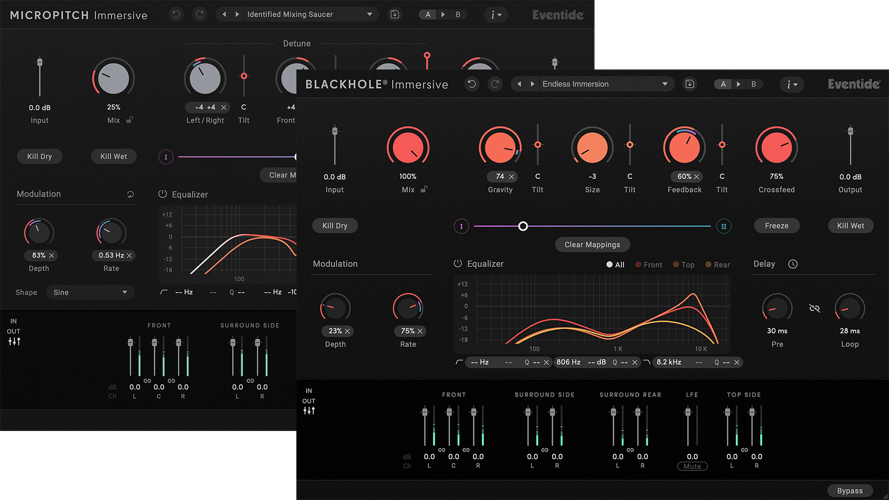
Task: Click the Mix lock icon in Blackhole
Action: pyautogui.click(x=424, y=189)
